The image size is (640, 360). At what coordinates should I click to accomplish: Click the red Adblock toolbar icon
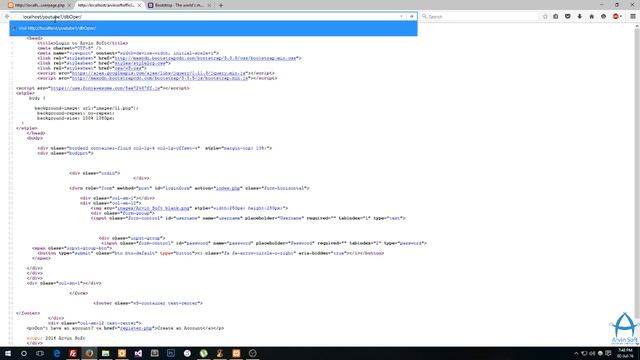coord(616,17)
